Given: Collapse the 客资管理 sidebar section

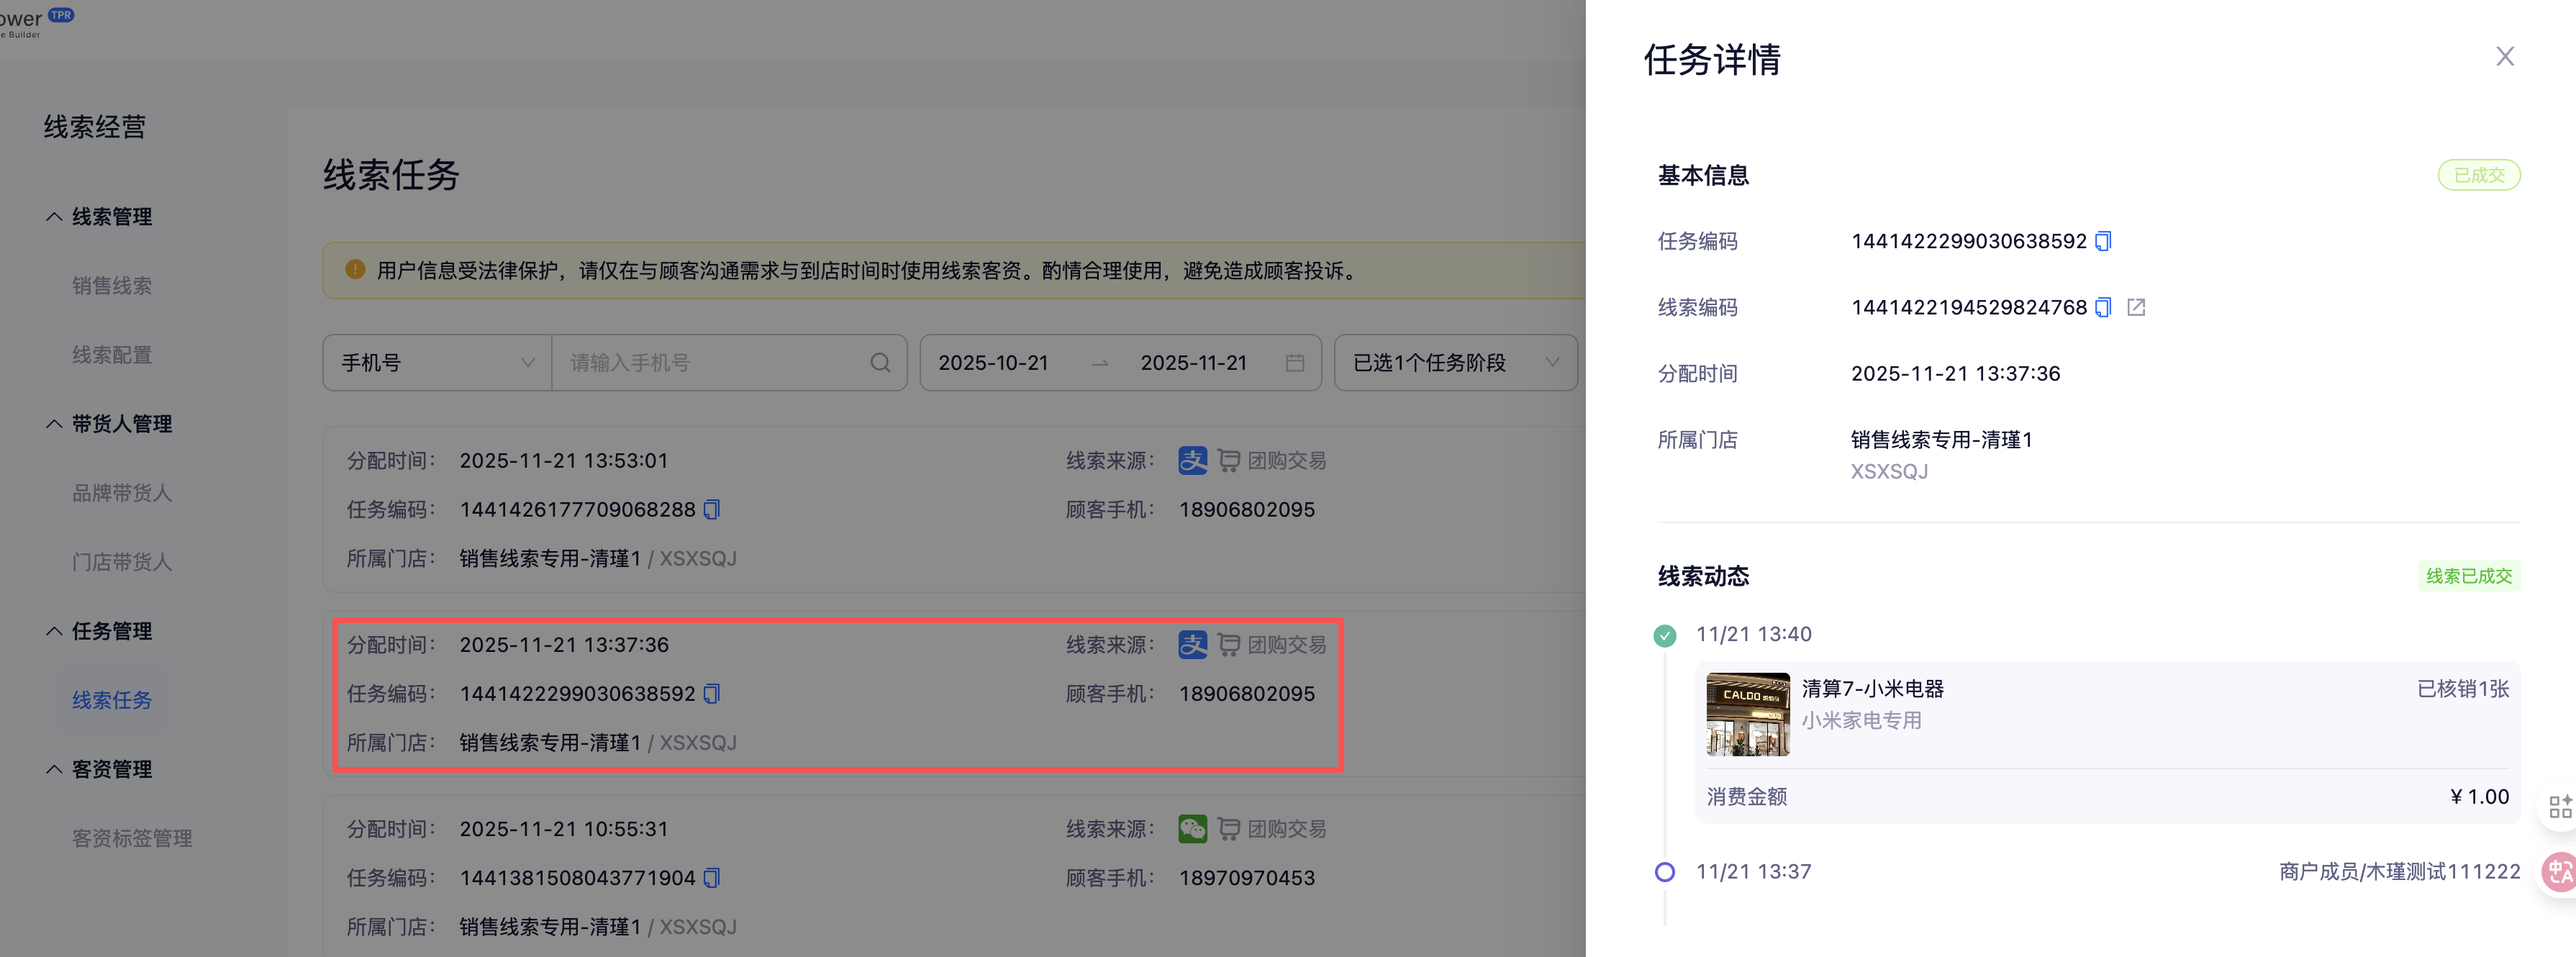Looking at the screenshot, I should pos(54,769).
